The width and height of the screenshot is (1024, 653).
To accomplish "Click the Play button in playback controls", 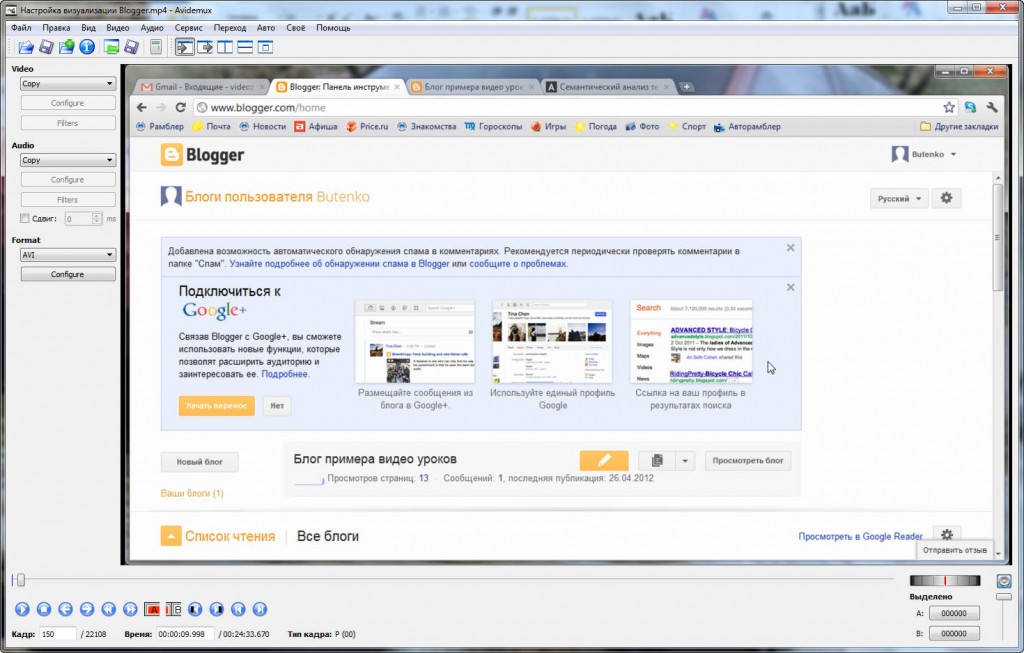I will tap(22, 609).
